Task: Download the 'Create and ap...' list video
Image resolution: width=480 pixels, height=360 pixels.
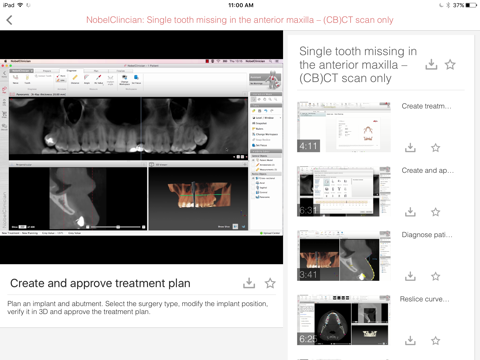Action: point(410,212)
